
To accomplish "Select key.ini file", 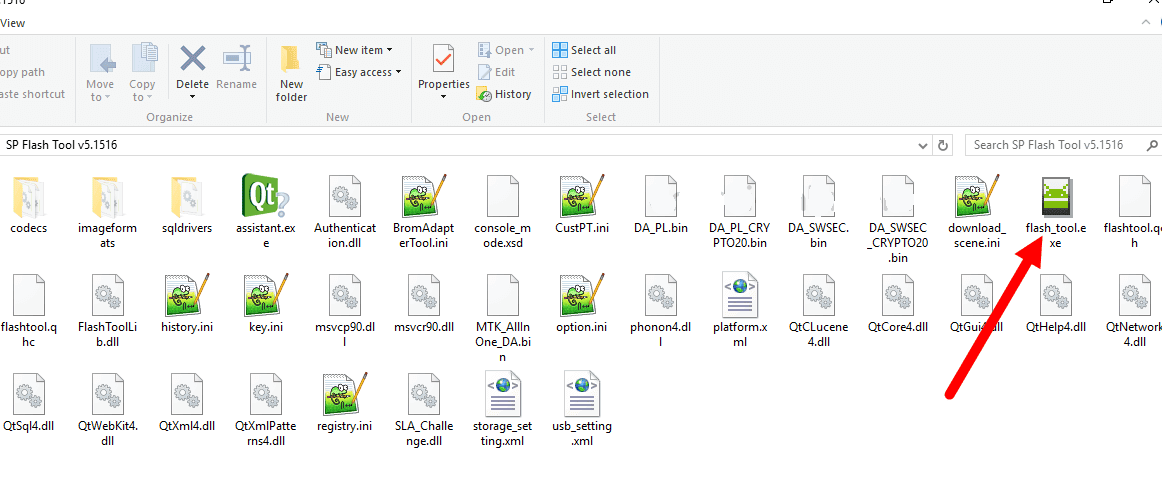I will point(265,304).
